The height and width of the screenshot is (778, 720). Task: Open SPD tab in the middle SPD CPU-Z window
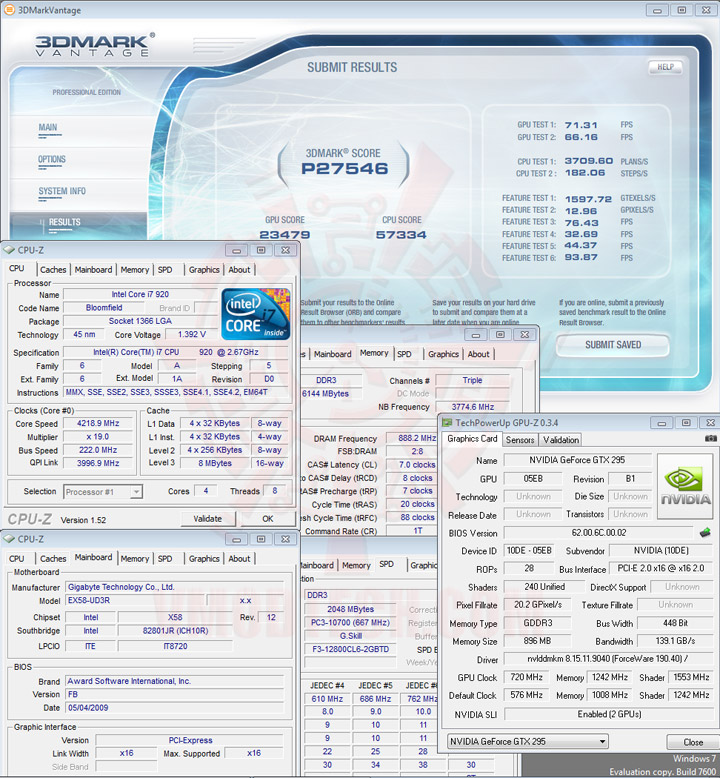coord(387,564)
